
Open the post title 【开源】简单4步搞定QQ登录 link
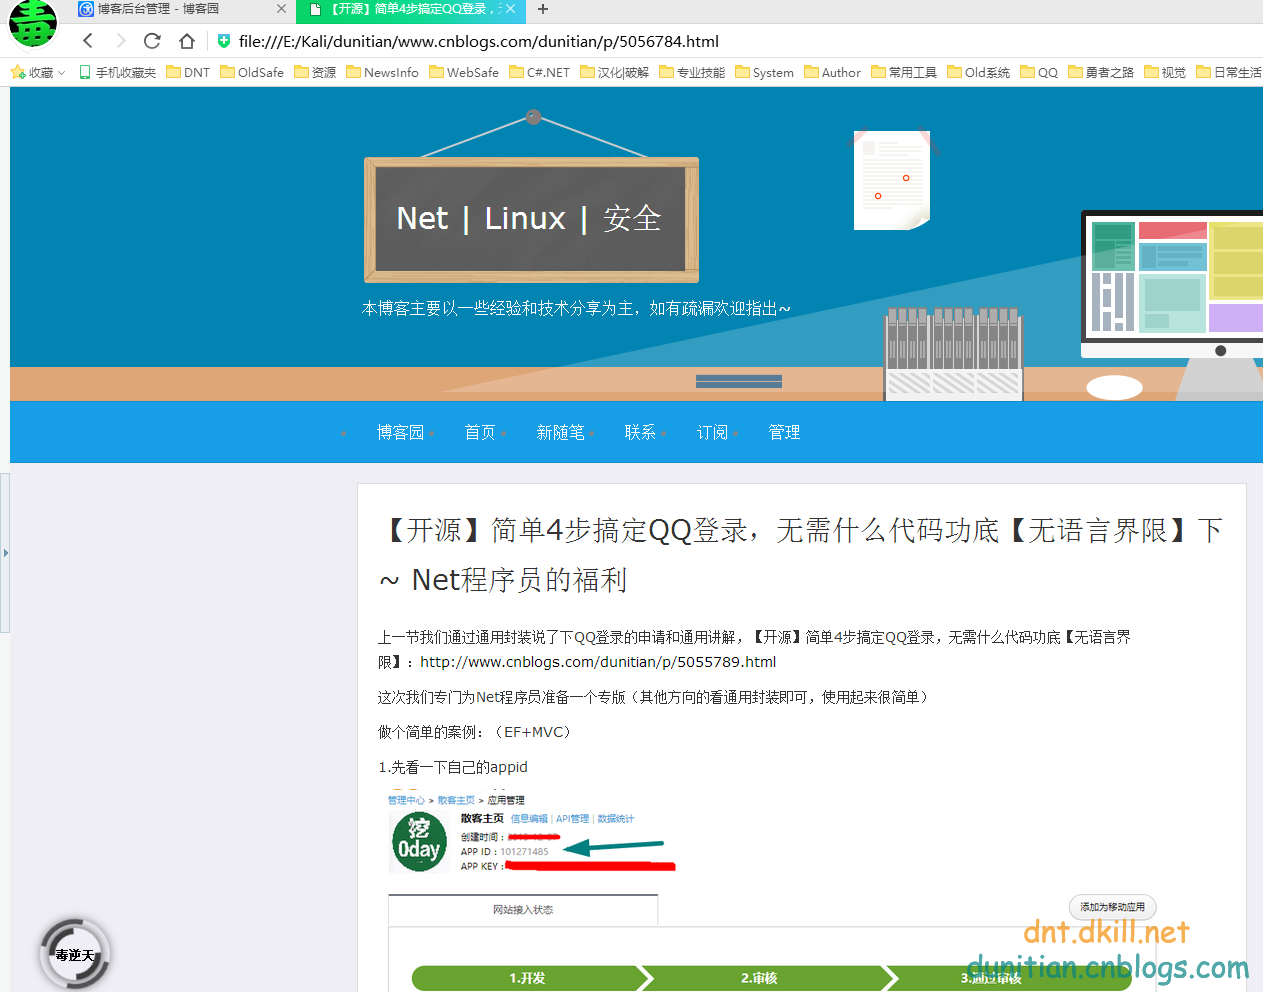coord(801,554)
